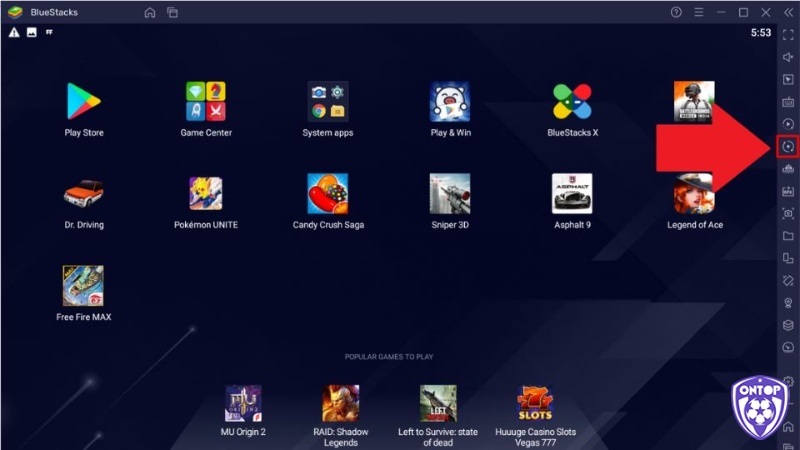Image resolution: width=800 pixels, height=450 pixels.
Task: Launch Game Center
Action: click(x=206, y=102)
